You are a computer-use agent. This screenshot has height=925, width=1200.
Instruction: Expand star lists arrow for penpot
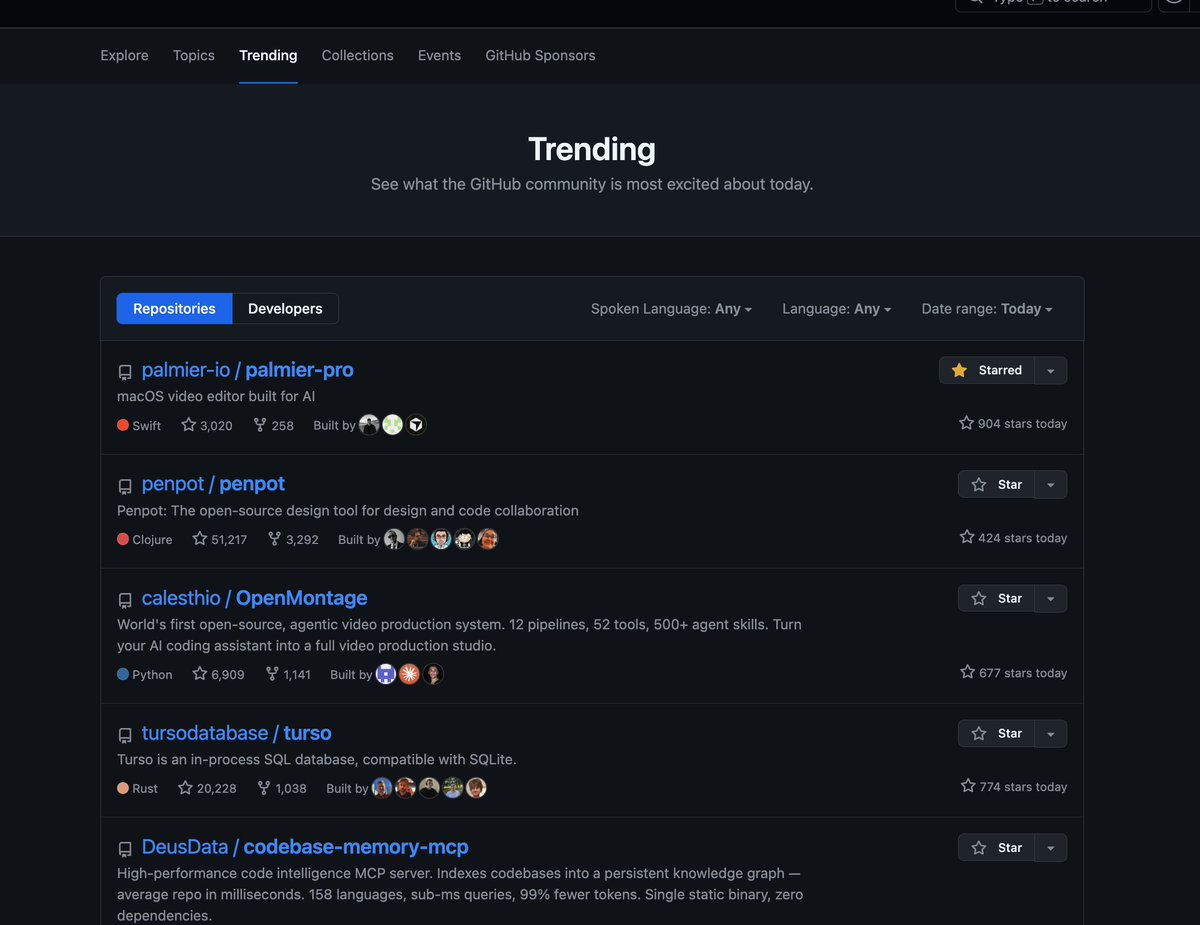pyautogui.click(x=1051, y=484)
